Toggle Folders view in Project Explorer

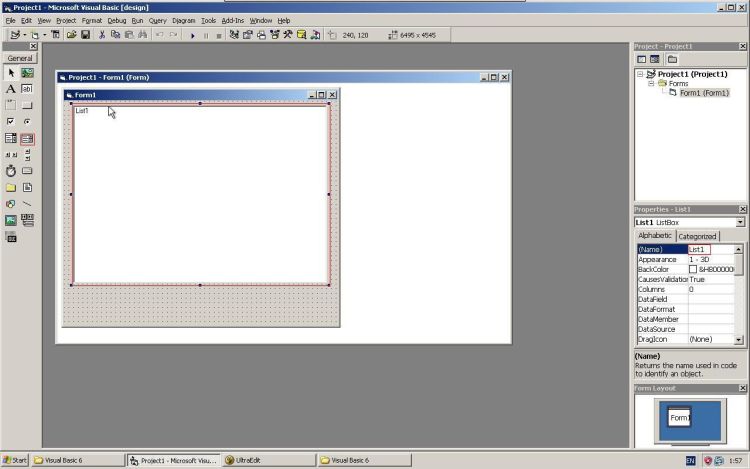[x=672, y=59]
